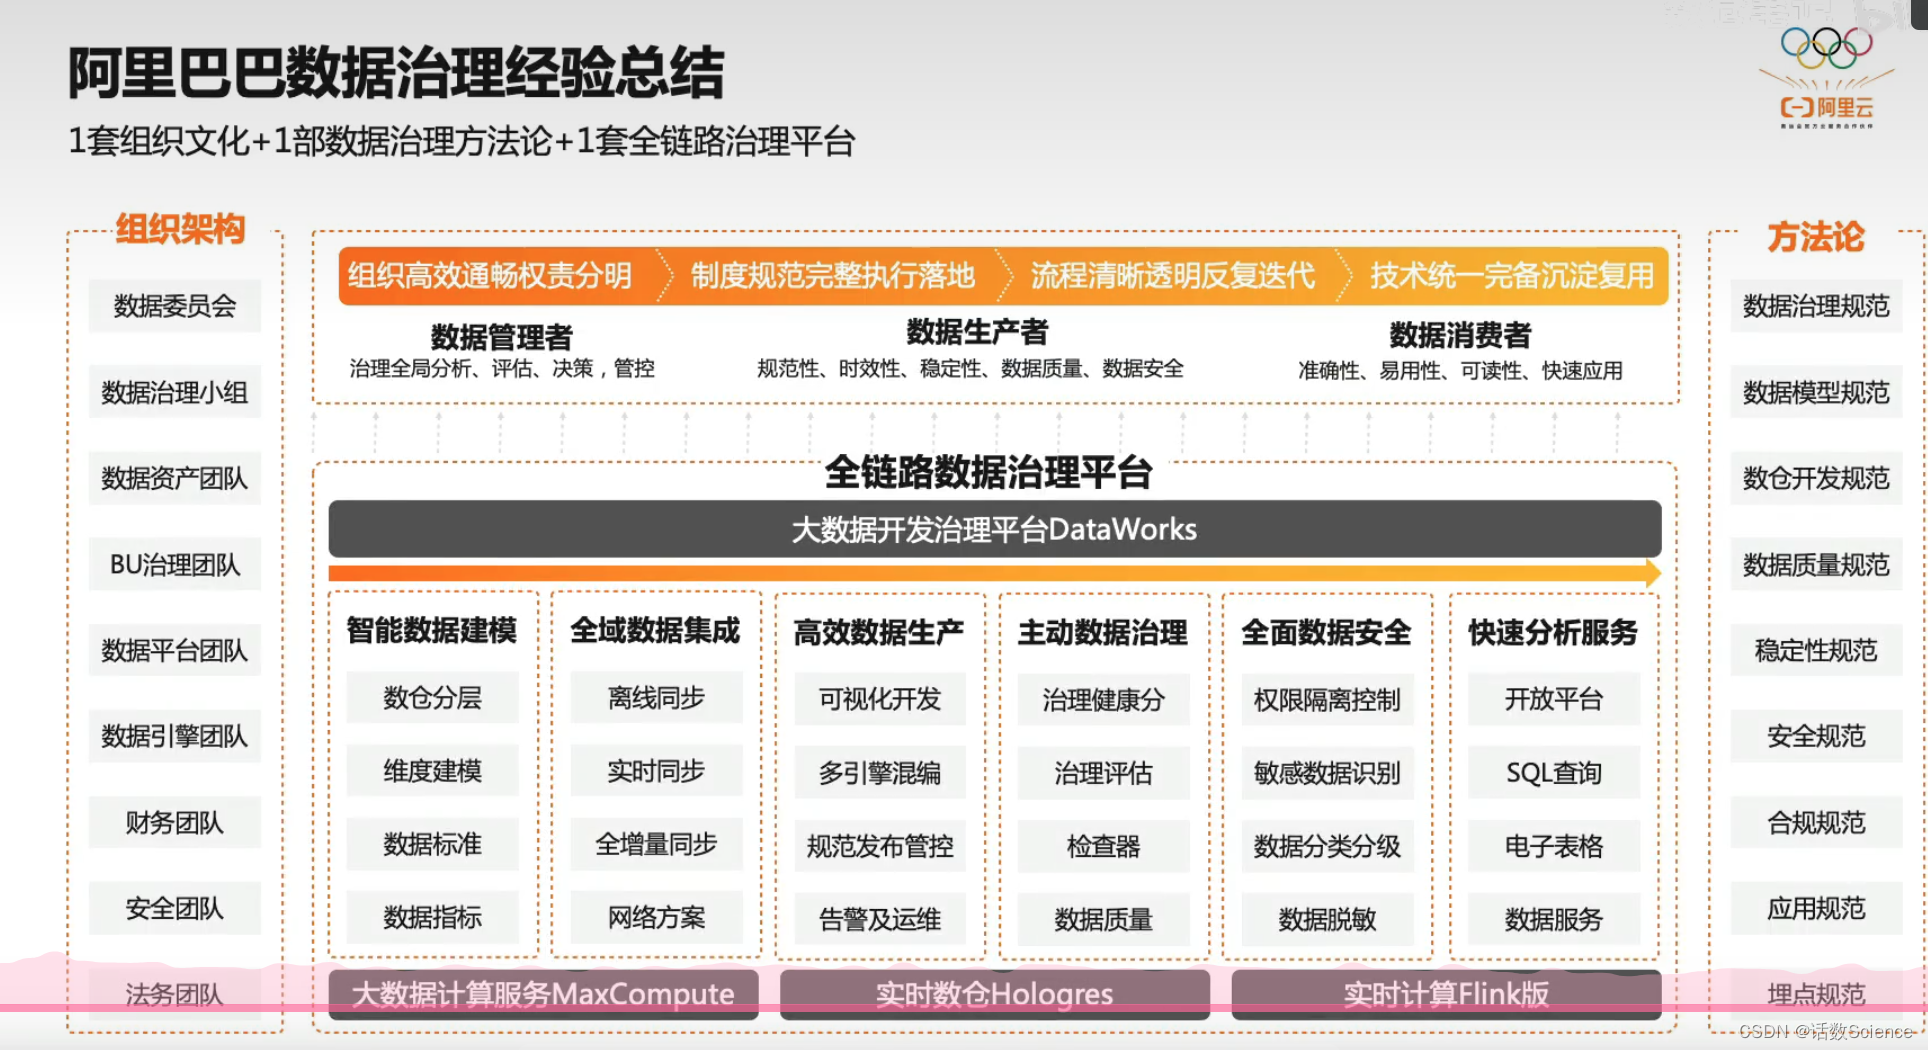The height and width of the screenshot is (1050, 1928).
Task: Click SQL查询 item
Action: tap(1554, 773)
